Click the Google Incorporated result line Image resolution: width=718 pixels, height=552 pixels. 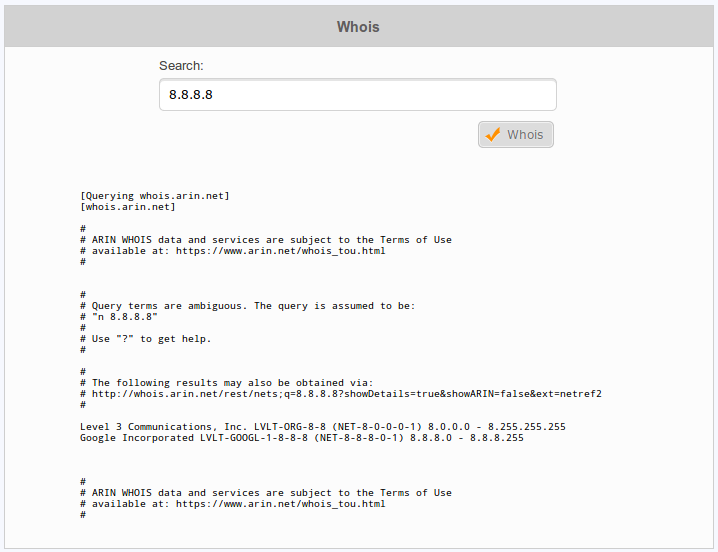[302, 437]
